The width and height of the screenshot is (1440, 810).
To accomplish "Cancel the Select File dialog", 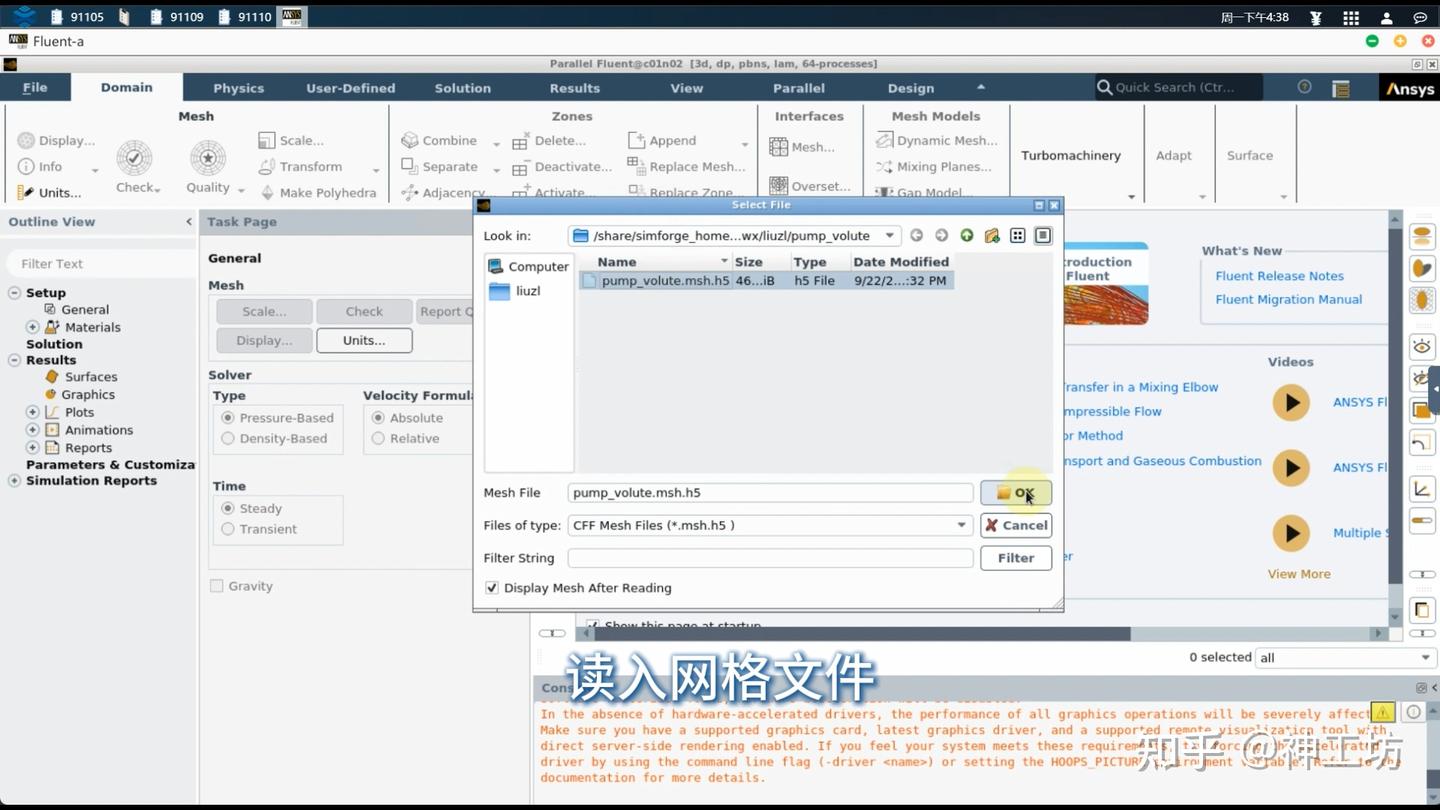I will coord(1016,525).
